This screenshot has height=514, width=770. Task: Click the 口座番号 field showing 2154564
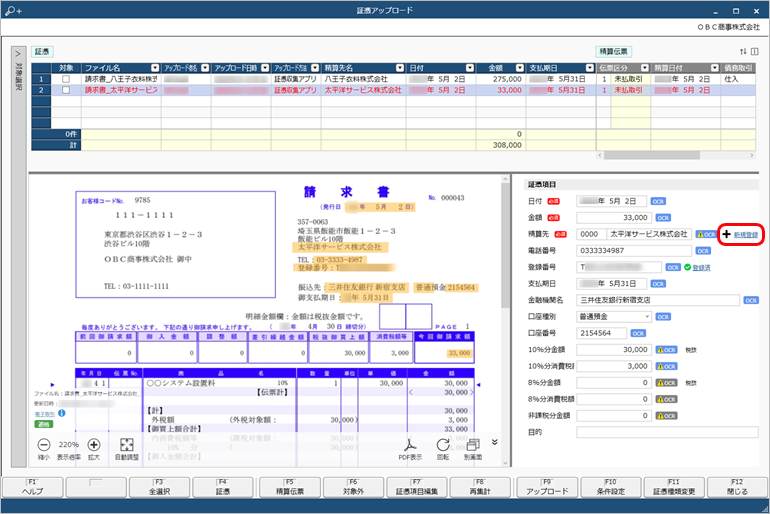(602, 333)
